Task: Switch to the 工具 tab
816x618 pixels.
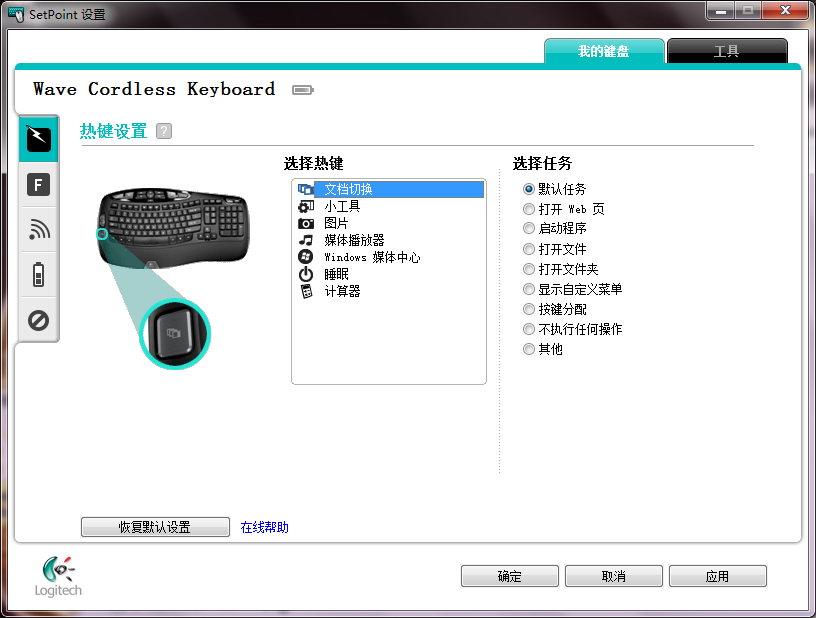Action: [727, 51]
